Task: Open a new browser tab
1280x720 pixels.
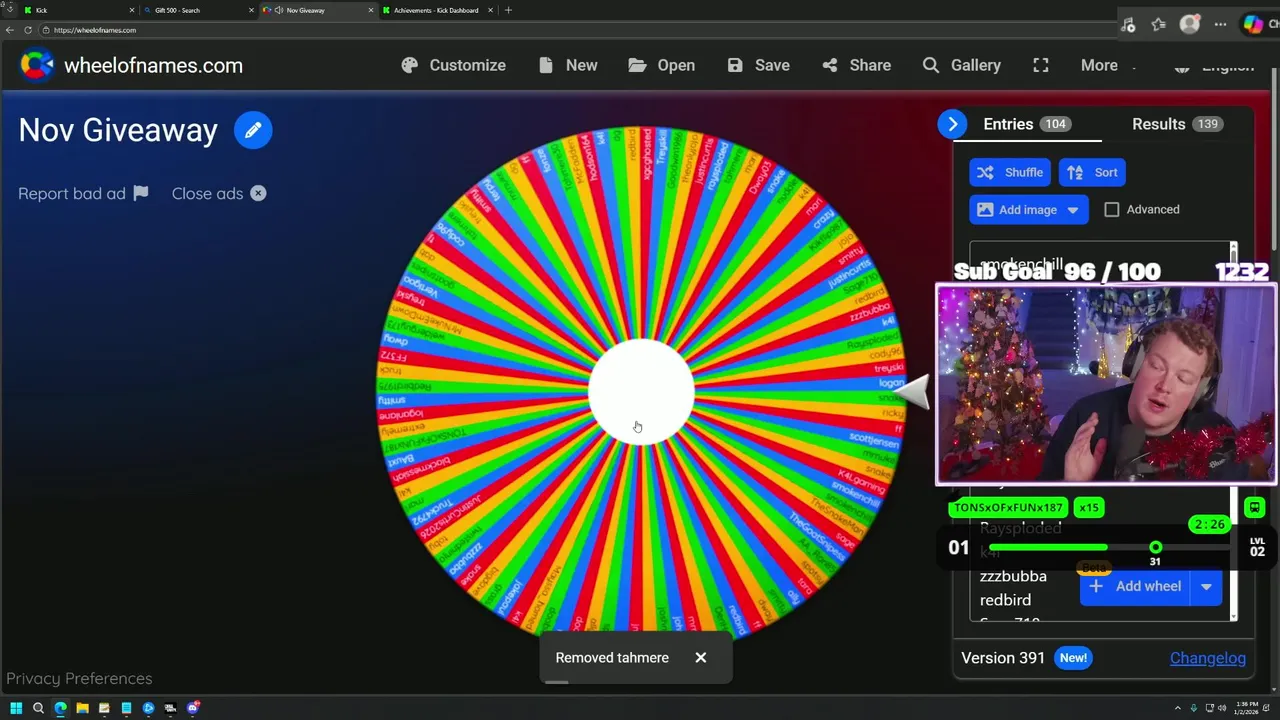Action: 508,10
